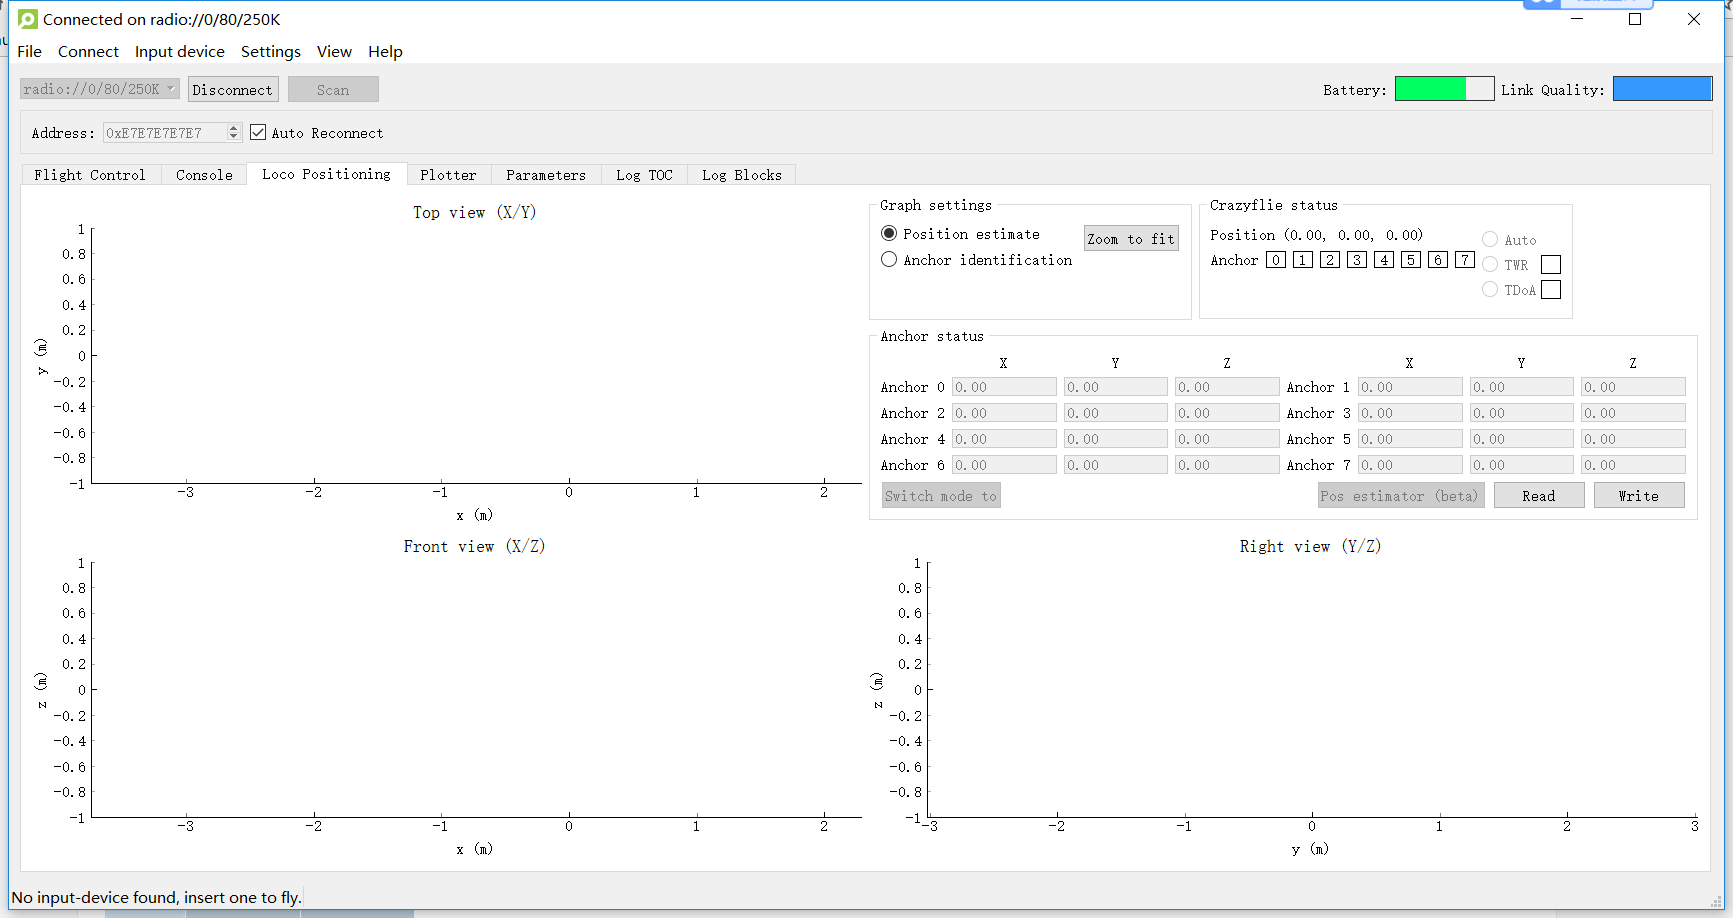This screenshot has height=918, width=1733.
Task: Click anchor 7 status indicator box
Action: (1464, 260)
